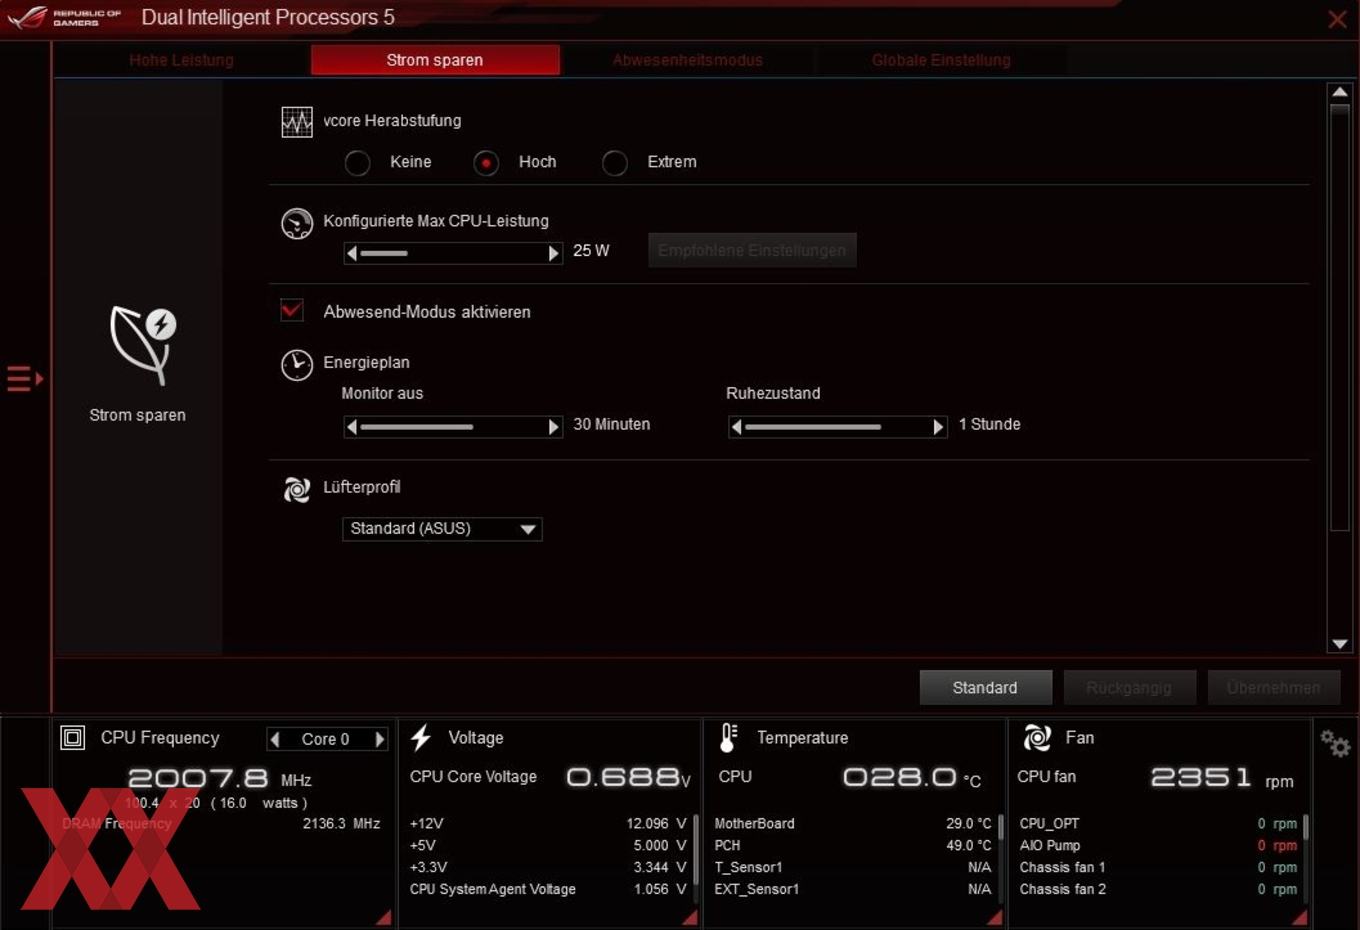Viewport: 1360px width, 930px height.
Task: Switch to Globale Einstellung tab
Action: click(x=941, y=60)
